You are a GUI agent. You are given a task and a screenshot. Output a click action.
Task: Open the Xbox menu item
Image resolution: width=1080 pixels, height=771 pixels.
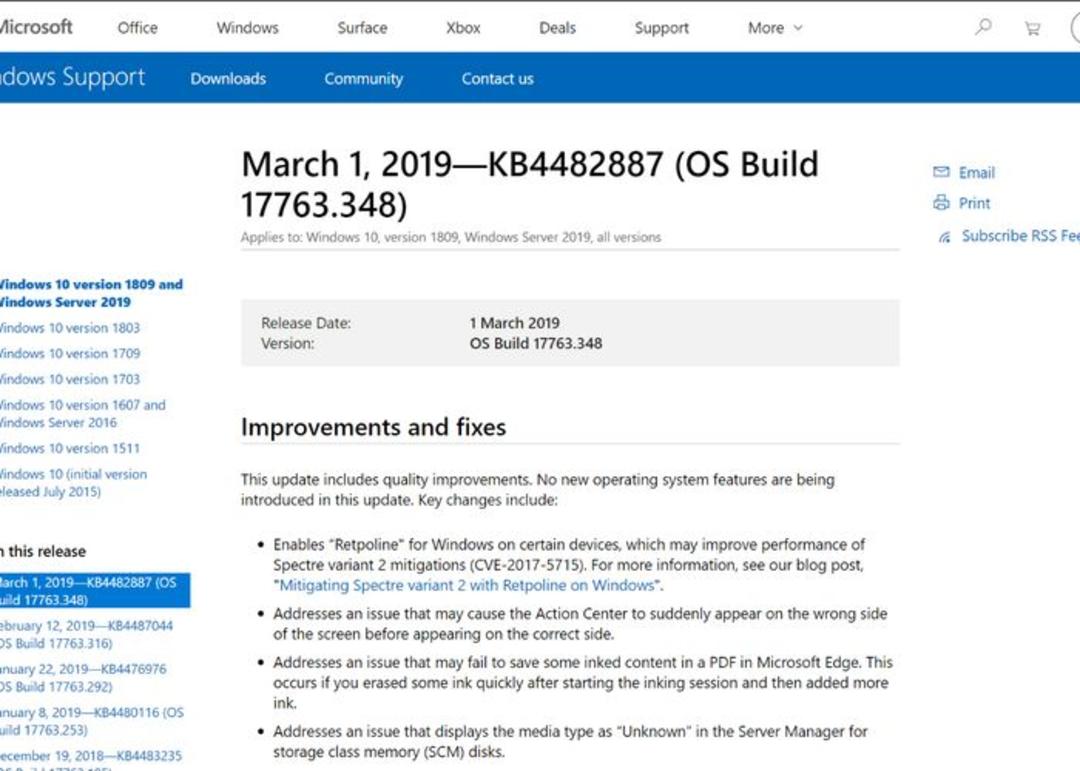point(463,28)
